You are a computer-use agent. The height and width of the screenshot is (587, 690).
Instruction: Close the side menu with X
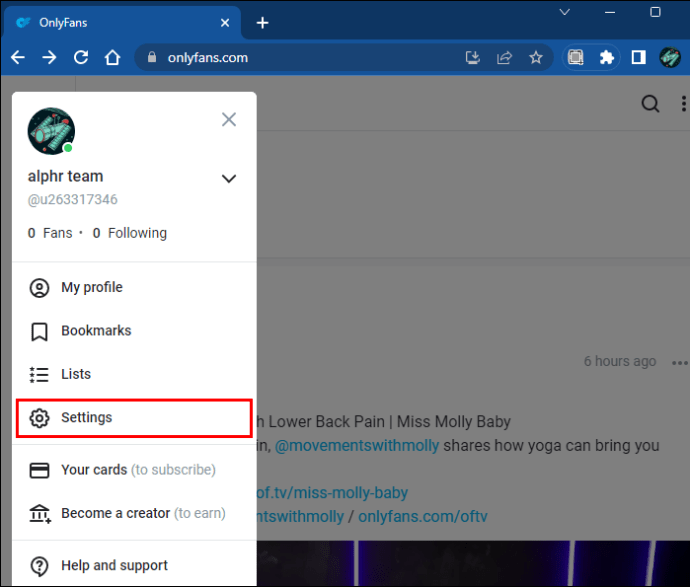coord(229,119)
